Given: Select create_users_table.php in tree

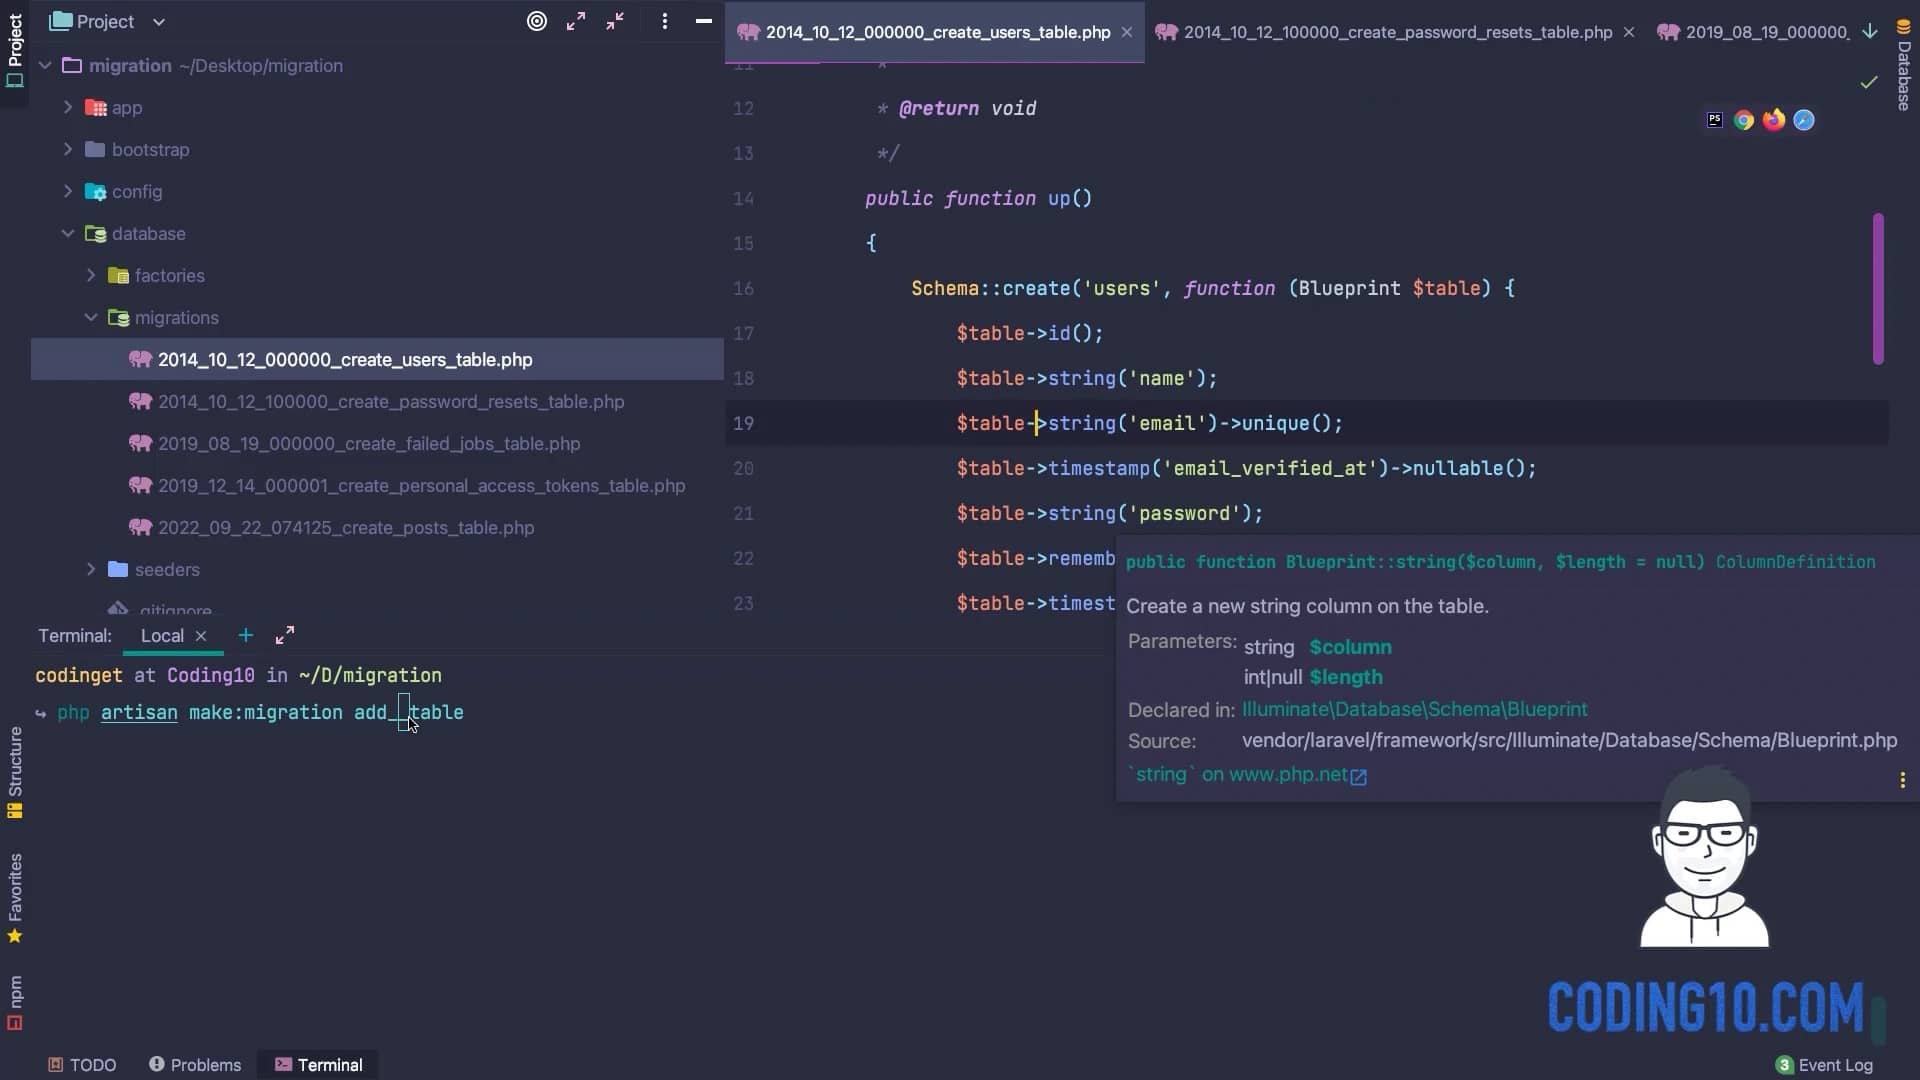Looking at the screenshot, I should tap(345, 359).
